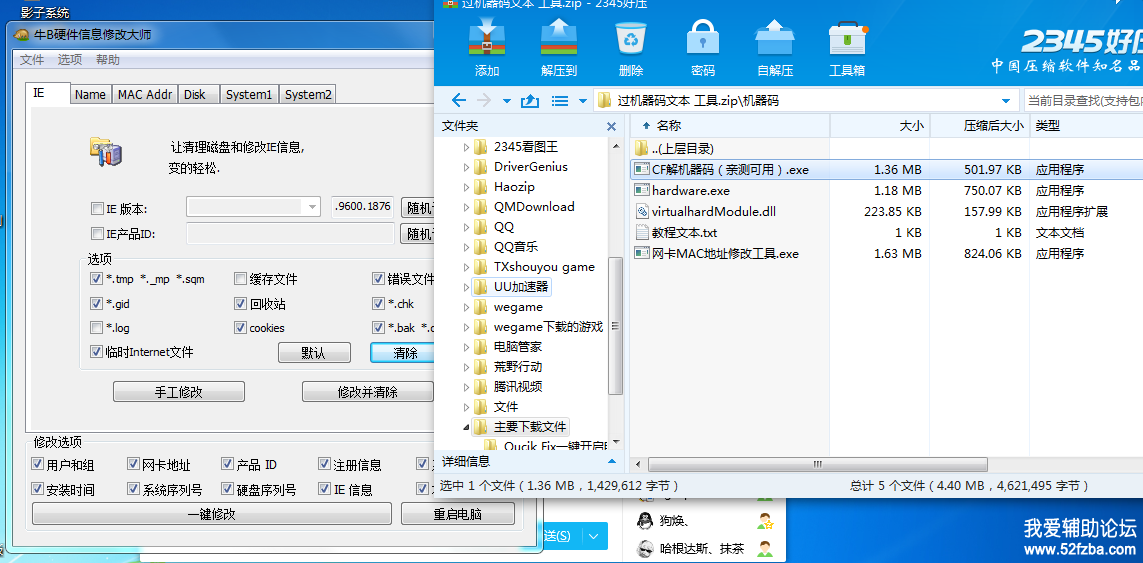Click the back arrow in 2345好压
Viewport: 1143px width, 563px height.
[459, 101]
